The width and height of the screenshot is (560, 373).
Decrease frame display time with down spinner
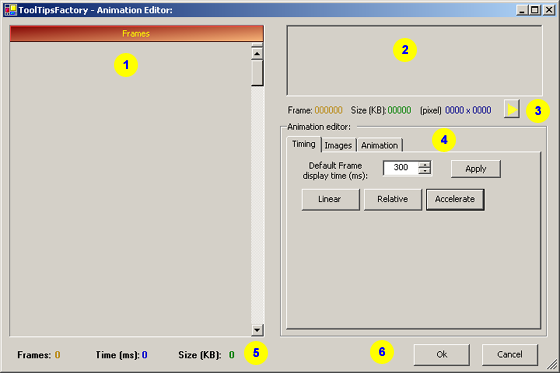(425, 171)
